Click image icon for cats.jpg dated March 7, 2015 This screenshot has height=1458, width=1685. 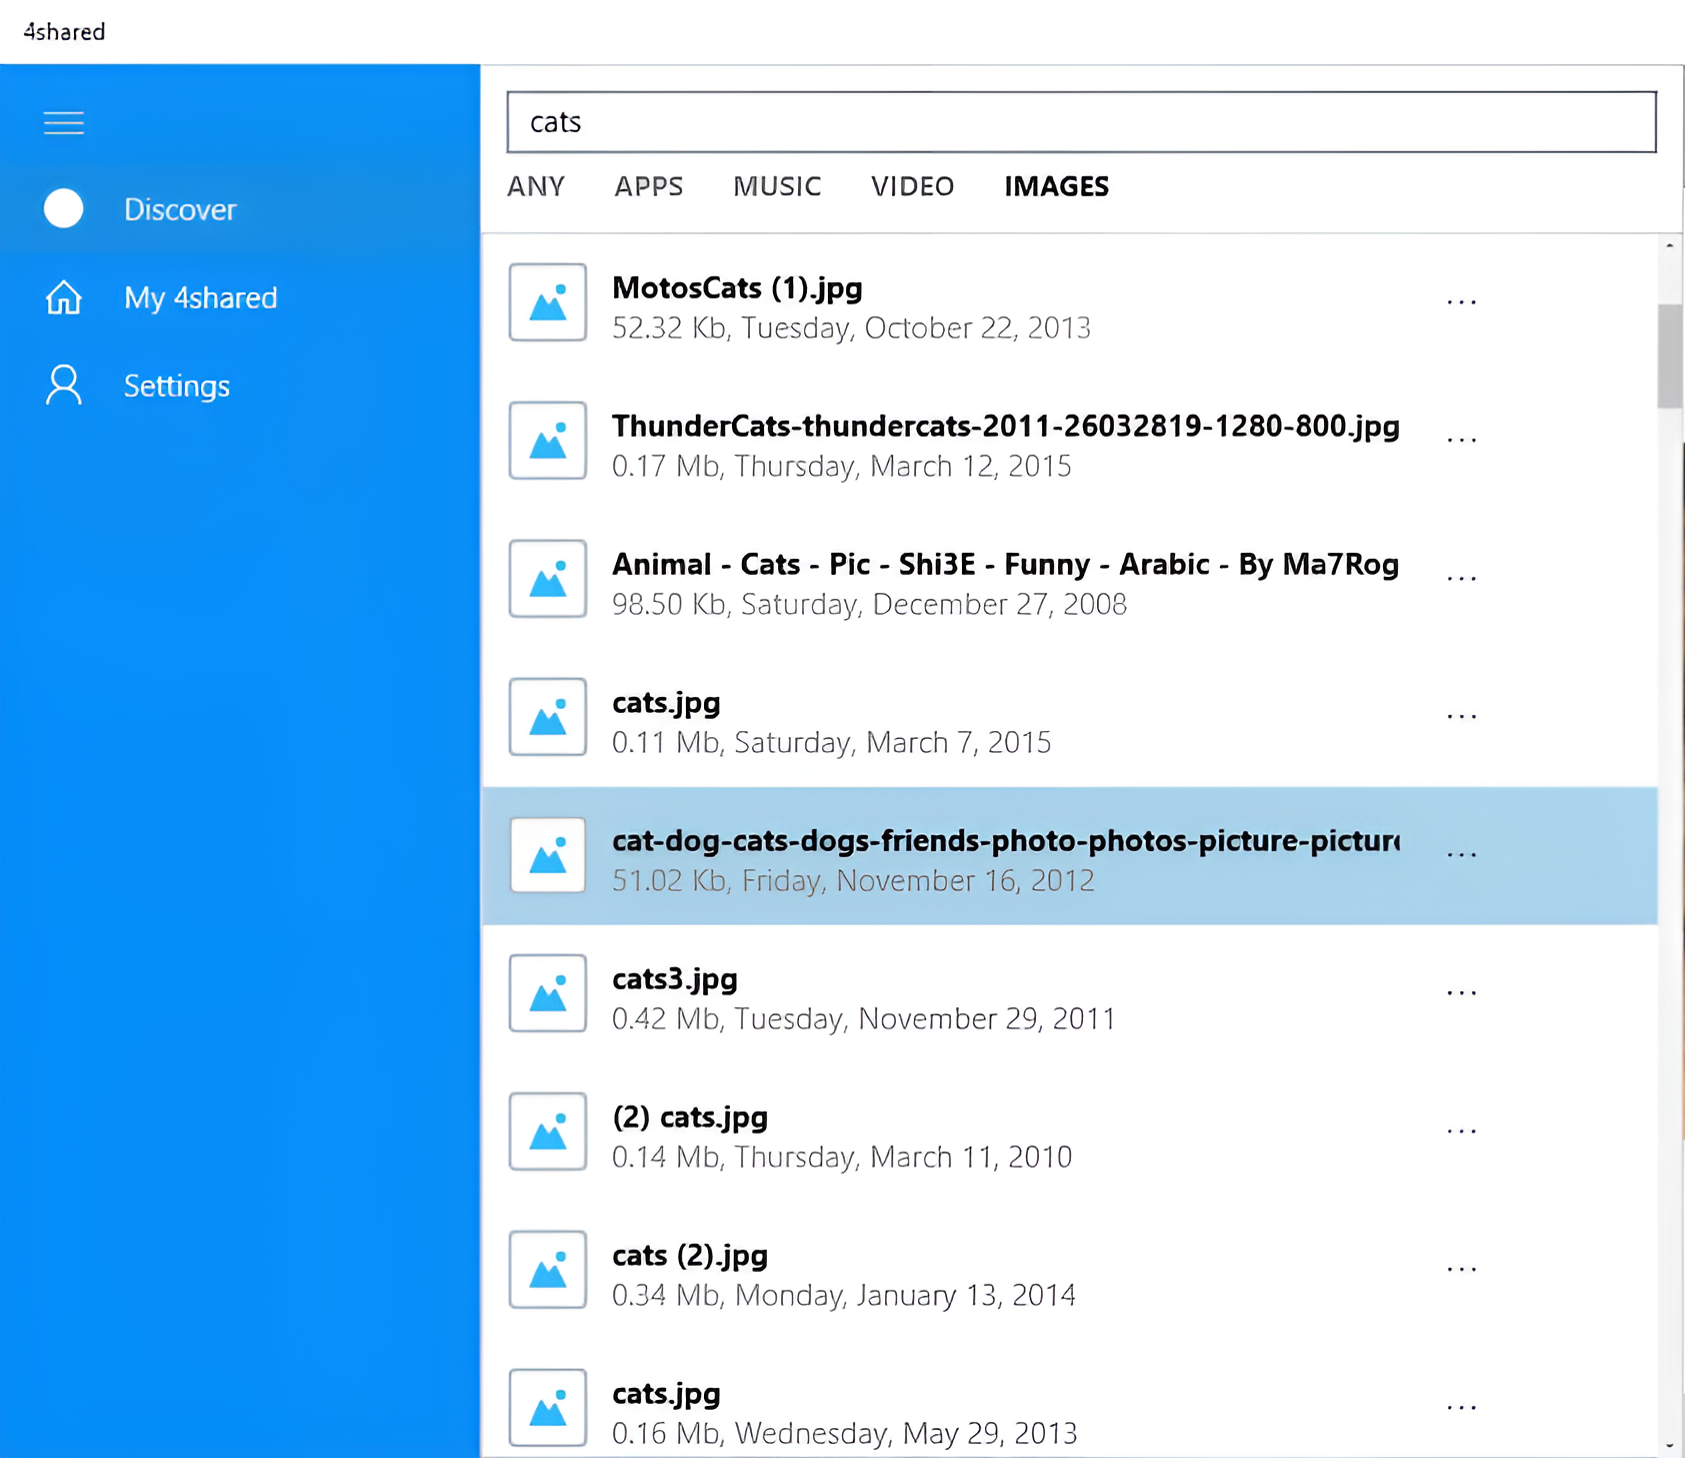[548, 717]
